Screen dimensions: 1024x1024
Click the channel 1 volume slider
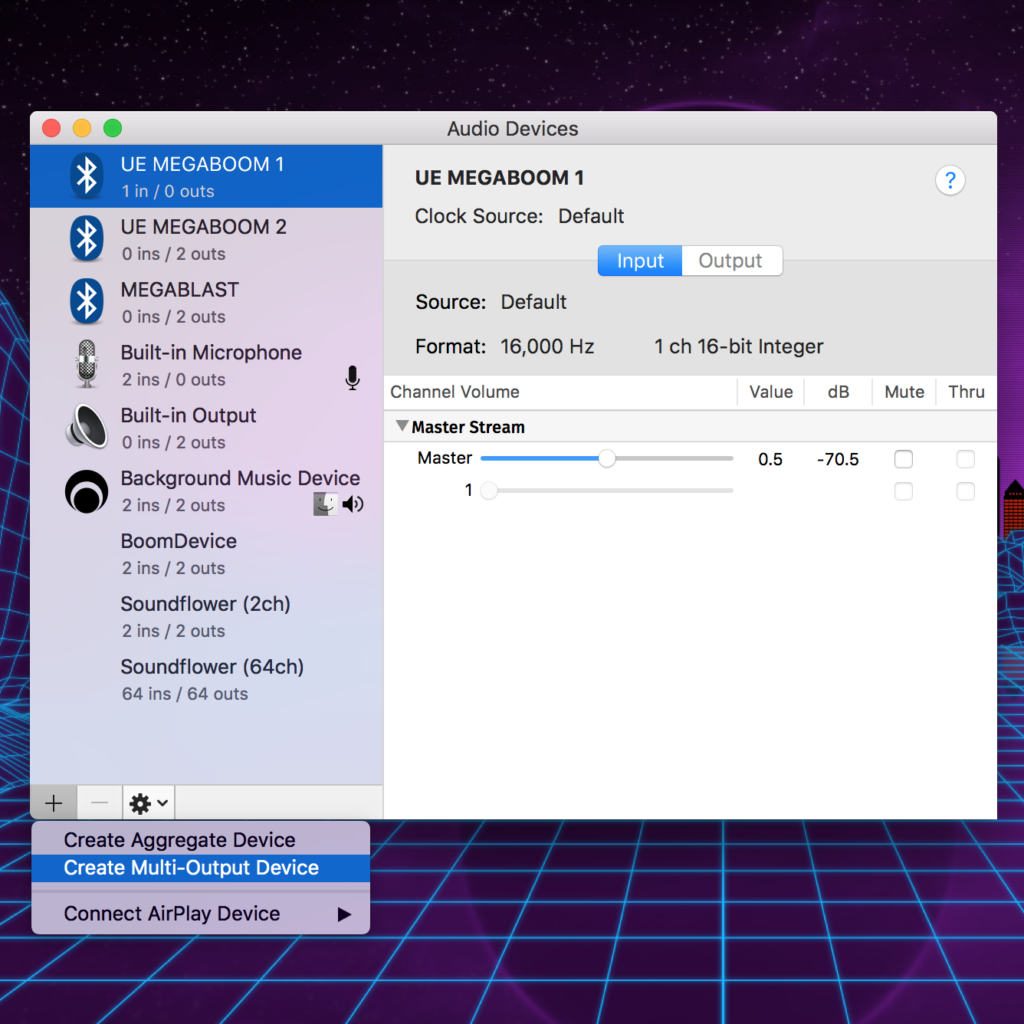(x=607, y=490)
